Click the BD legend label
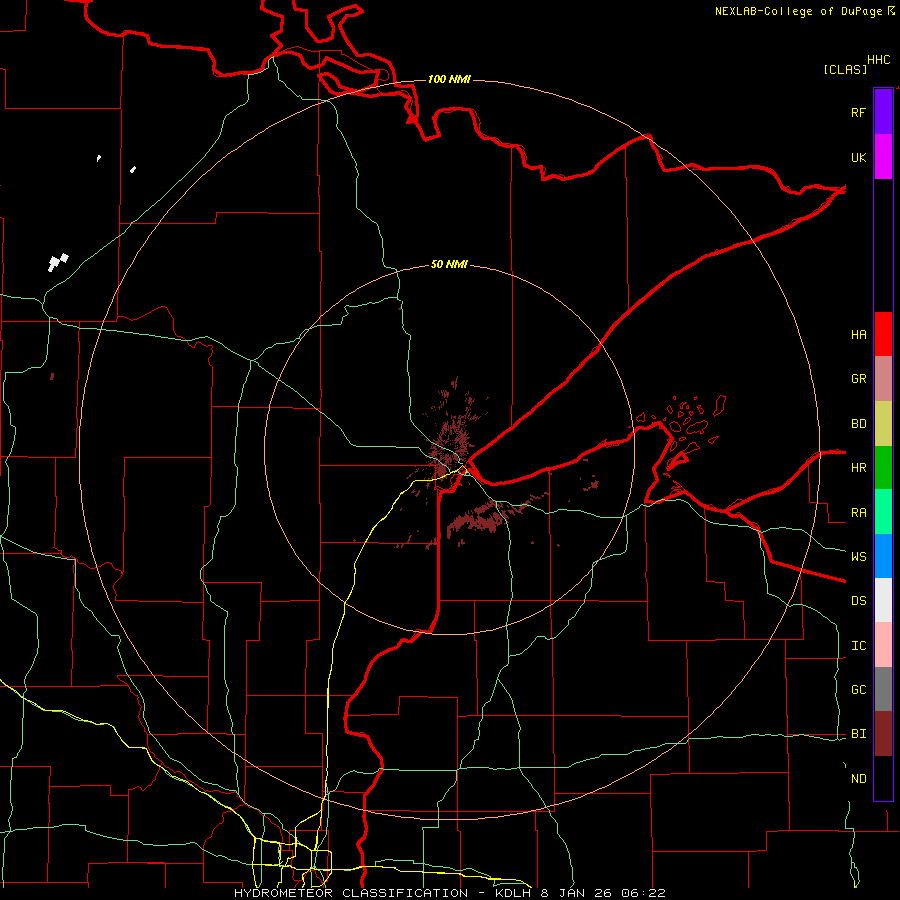The image size is (900, 900). tap(858, 424)
